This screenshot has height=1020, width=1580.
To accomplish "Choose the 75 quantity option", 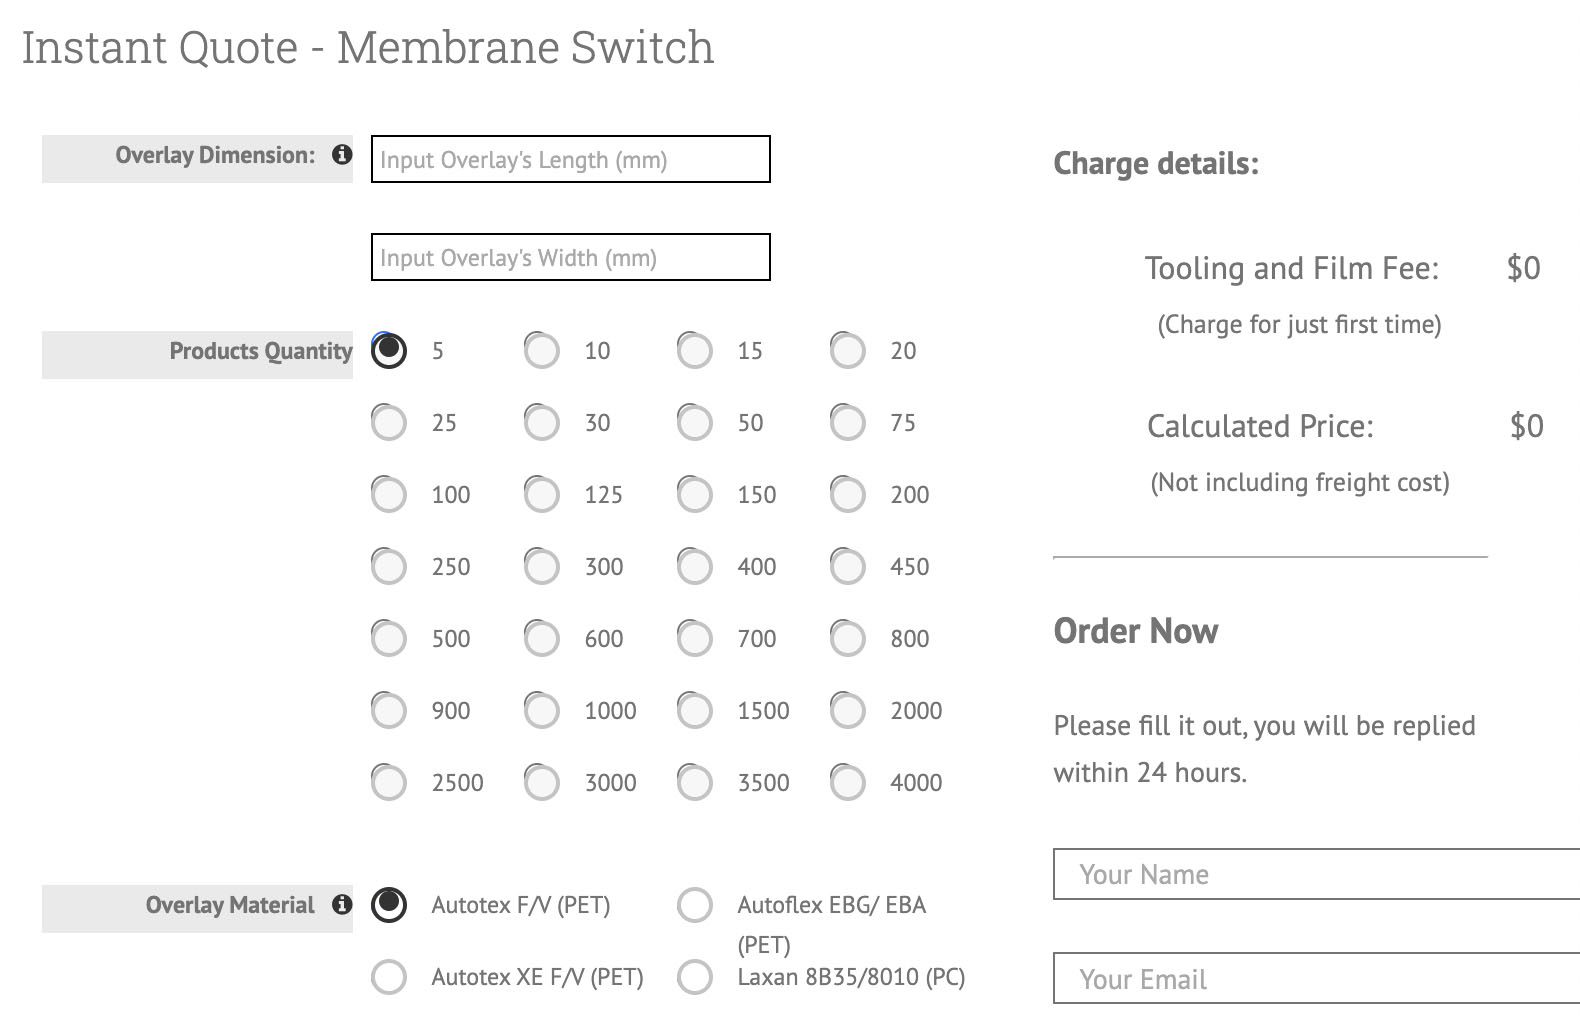I will point(848,423).
